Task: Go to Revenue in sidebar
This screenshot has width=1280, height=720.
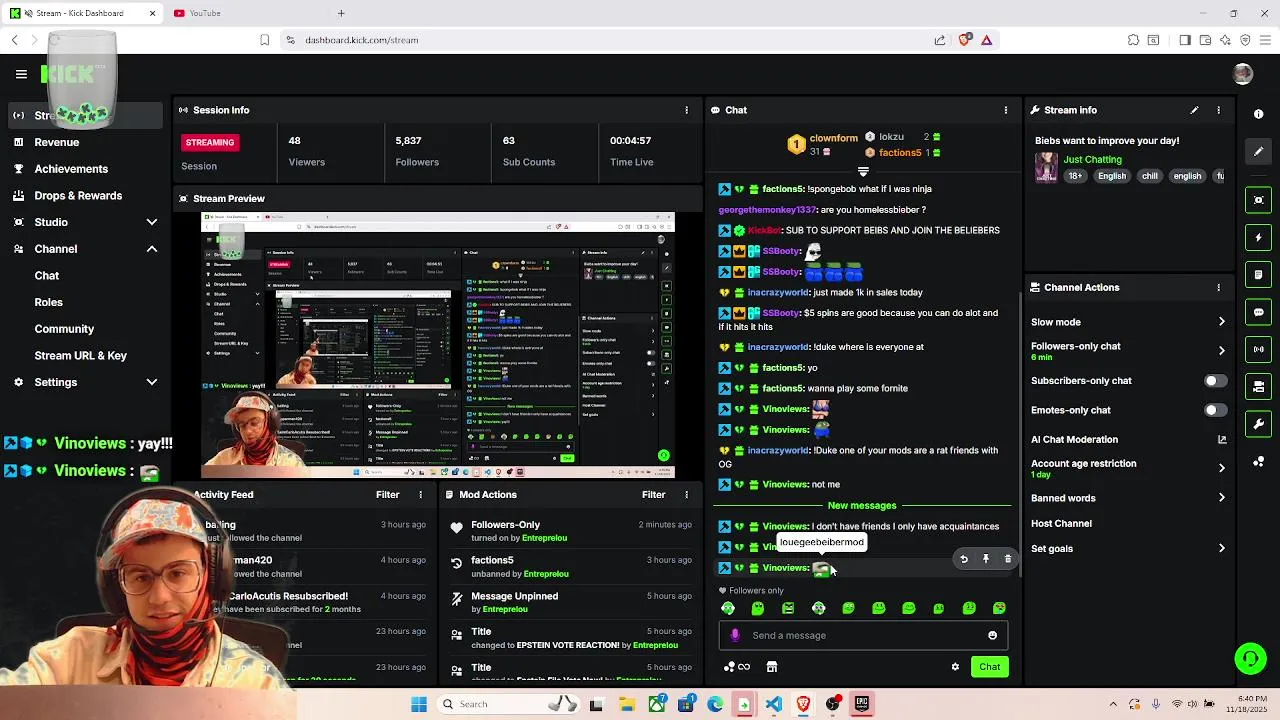Action: pos(57,142)
